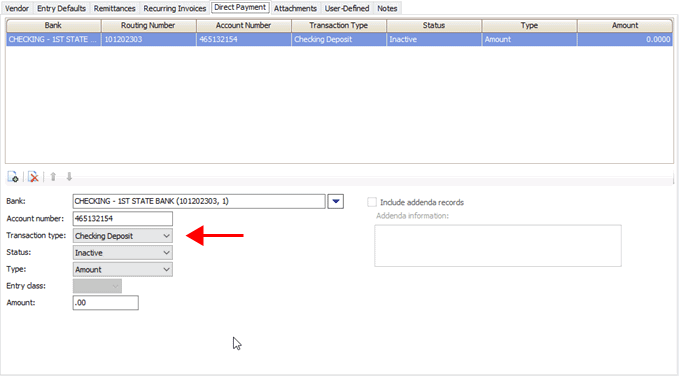Select grid cell CHECKING - 1ST STATE
The height and width of the screenshot is (376, 679).
click(53, 39)
